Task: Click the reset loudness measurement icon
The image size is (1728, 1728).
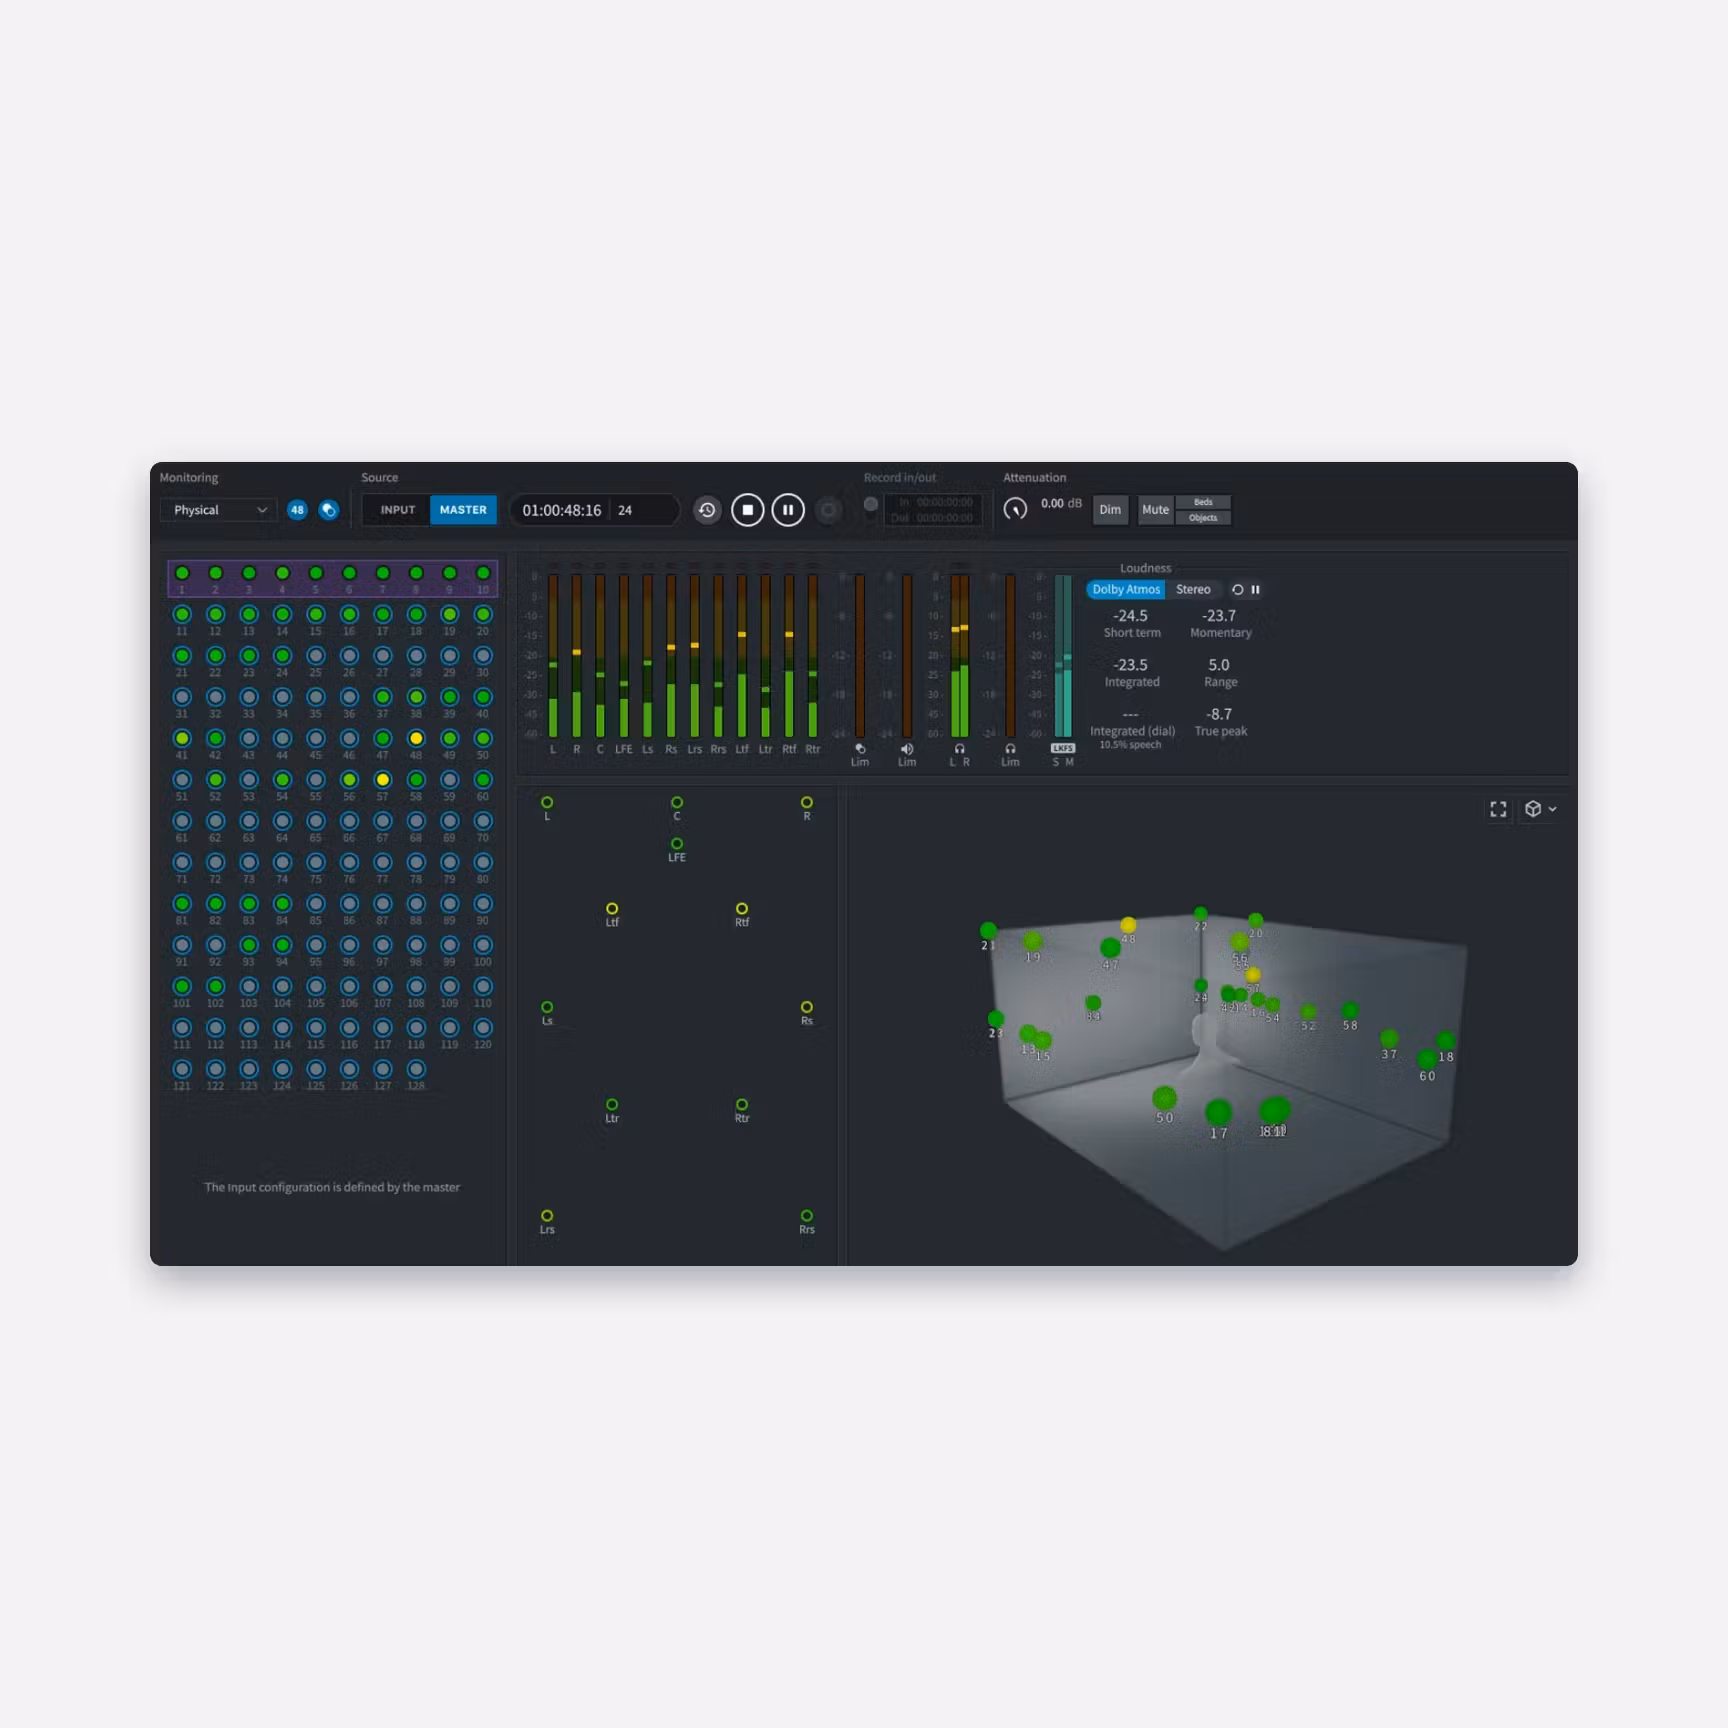Action: click(x=1238, y=590)
